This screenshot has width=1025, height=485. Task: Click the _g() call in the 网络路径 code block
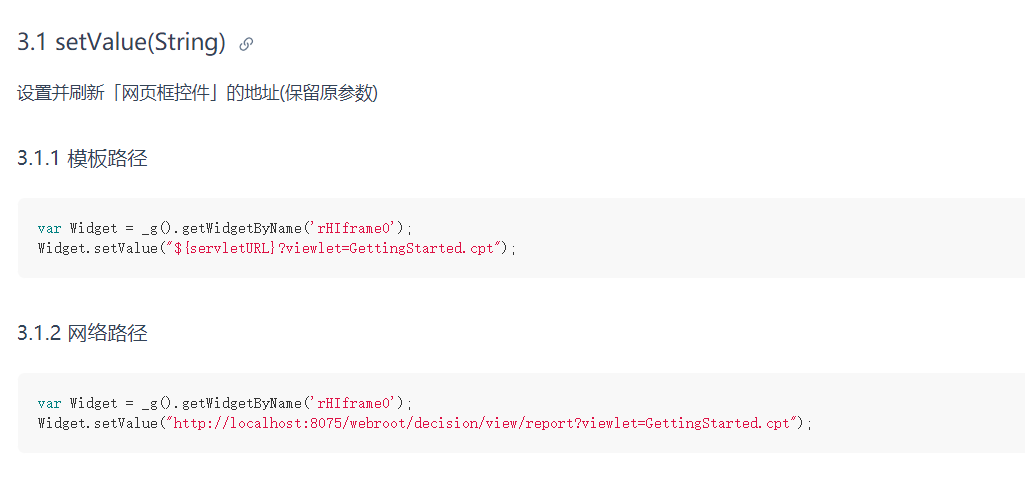click(158, 403)
